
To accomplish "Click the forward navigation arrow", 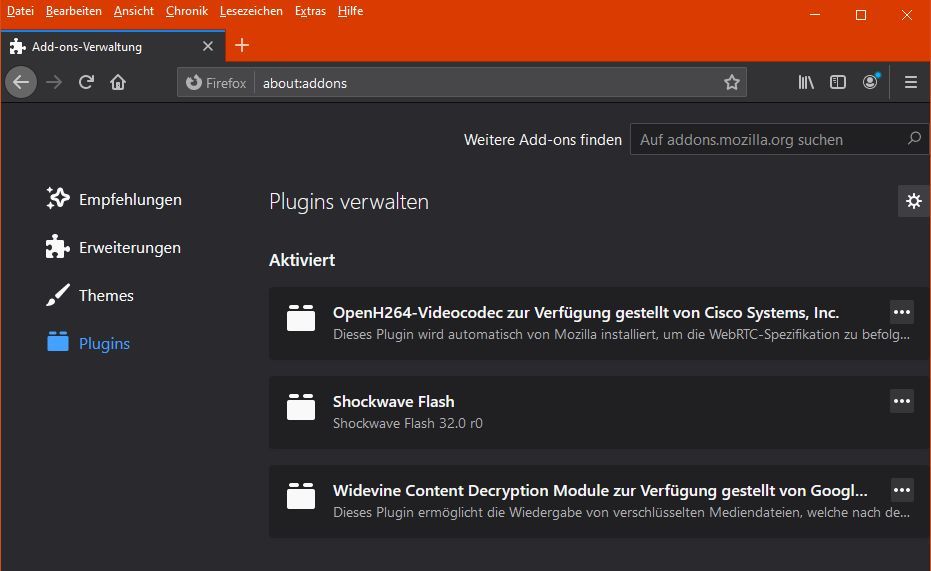I will coord(54,83).
